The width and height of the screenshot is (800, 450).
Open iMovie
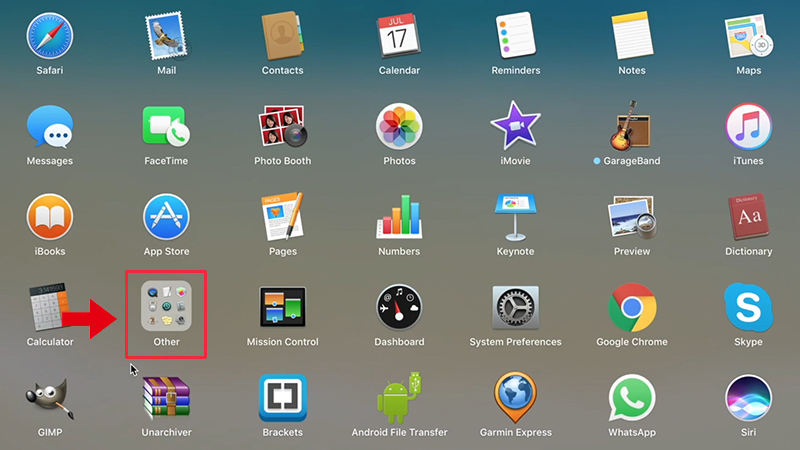coord(515,126)
